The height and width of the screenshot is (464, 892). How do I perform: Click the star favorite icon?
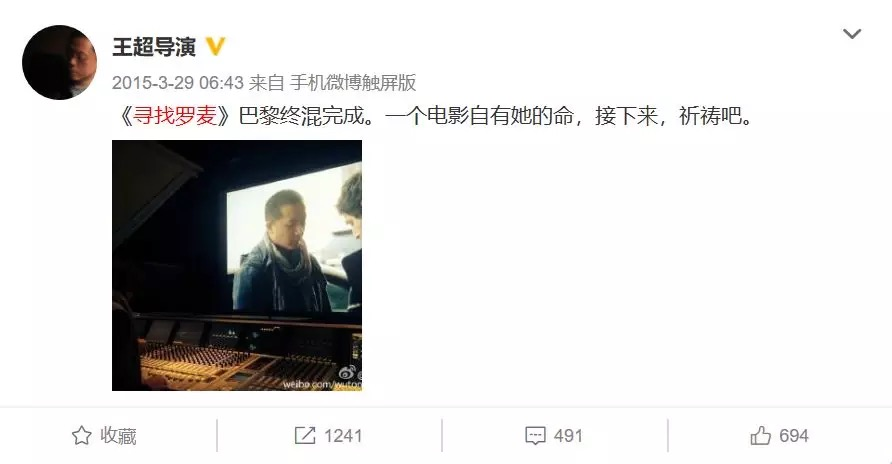(81, 436)
